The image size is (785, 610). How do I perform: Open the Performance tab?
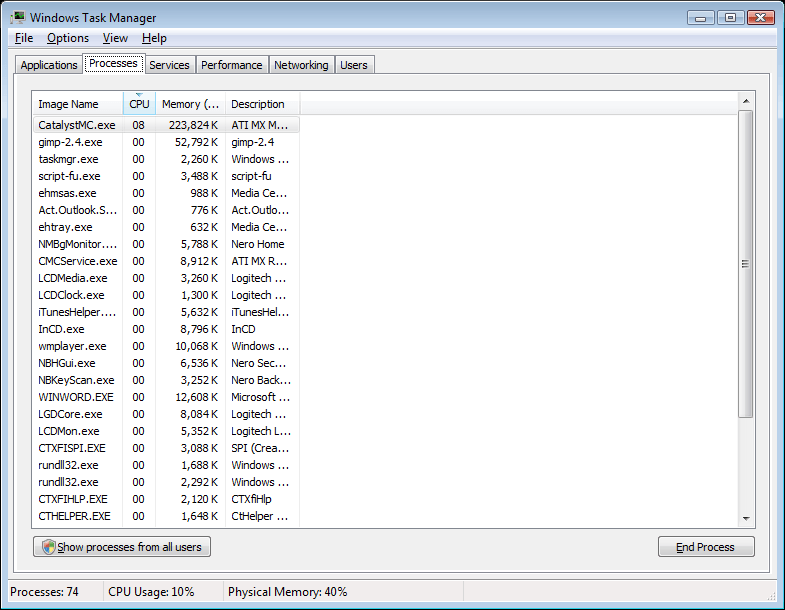232,65
